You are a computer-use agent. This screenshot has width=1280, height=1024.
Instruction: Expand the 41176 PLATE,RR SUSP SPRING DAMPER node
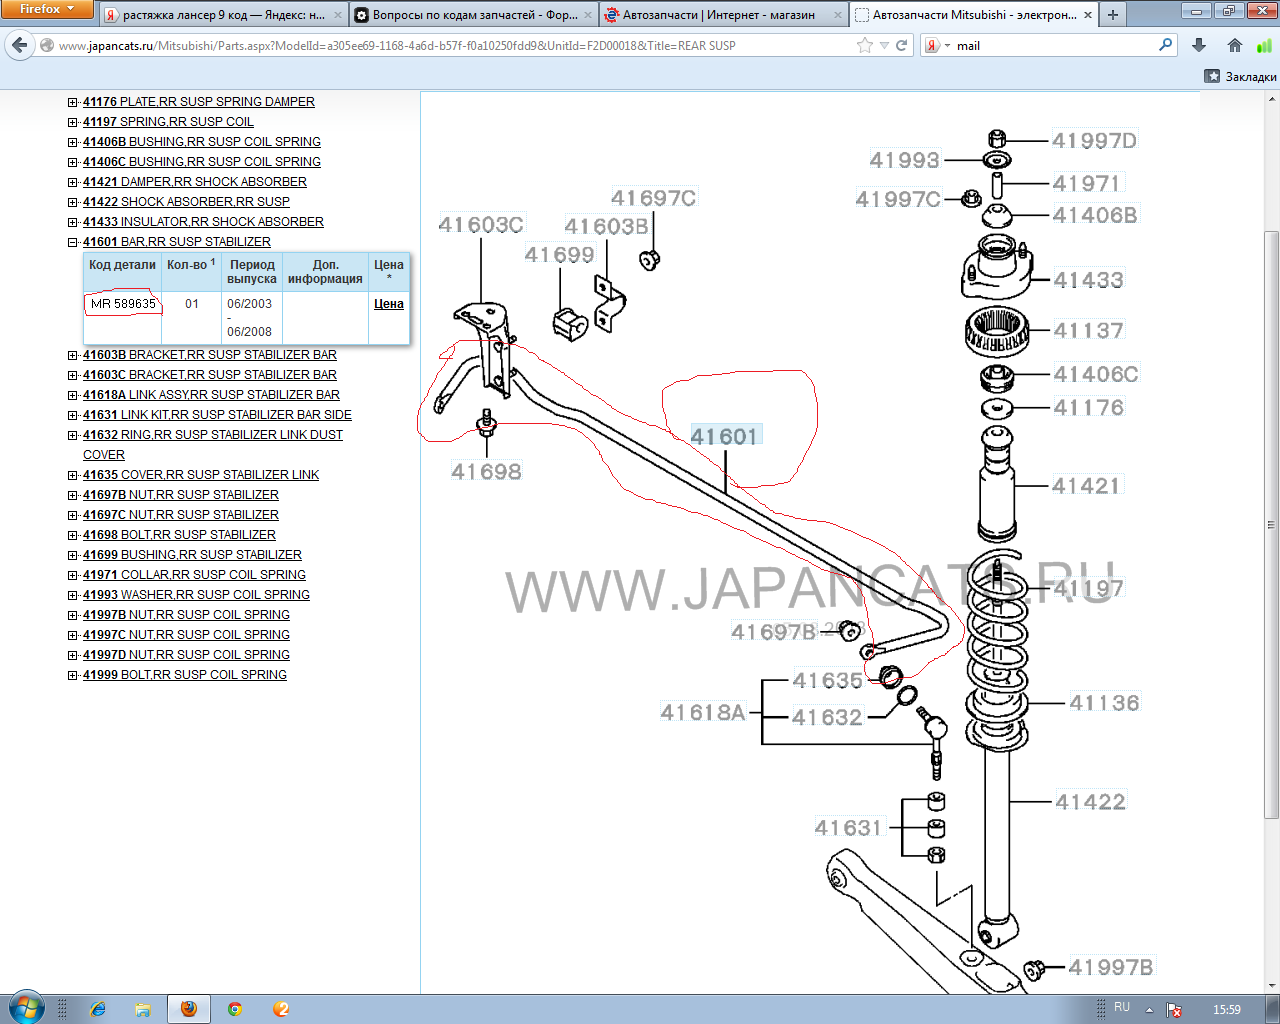(x=73, y=102)
